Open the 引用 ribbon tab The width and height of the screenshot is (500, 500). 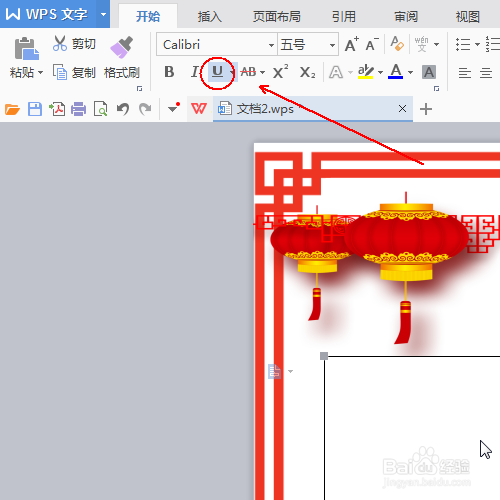coord(344,16)
